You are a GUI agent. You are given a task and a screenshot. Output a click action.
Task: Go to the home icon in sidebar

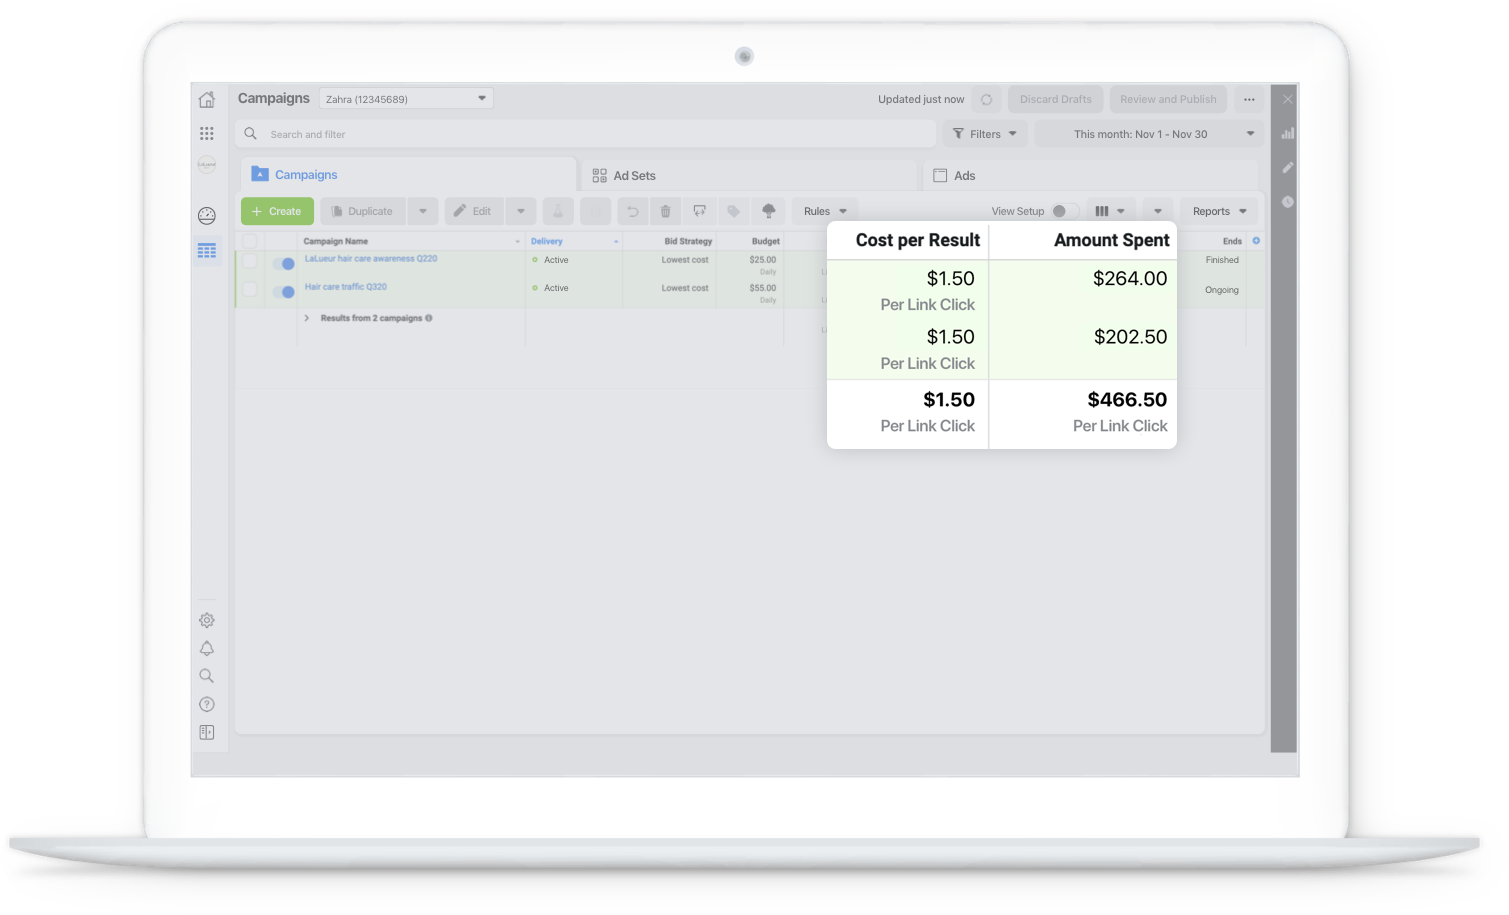[x=207, y=100]
